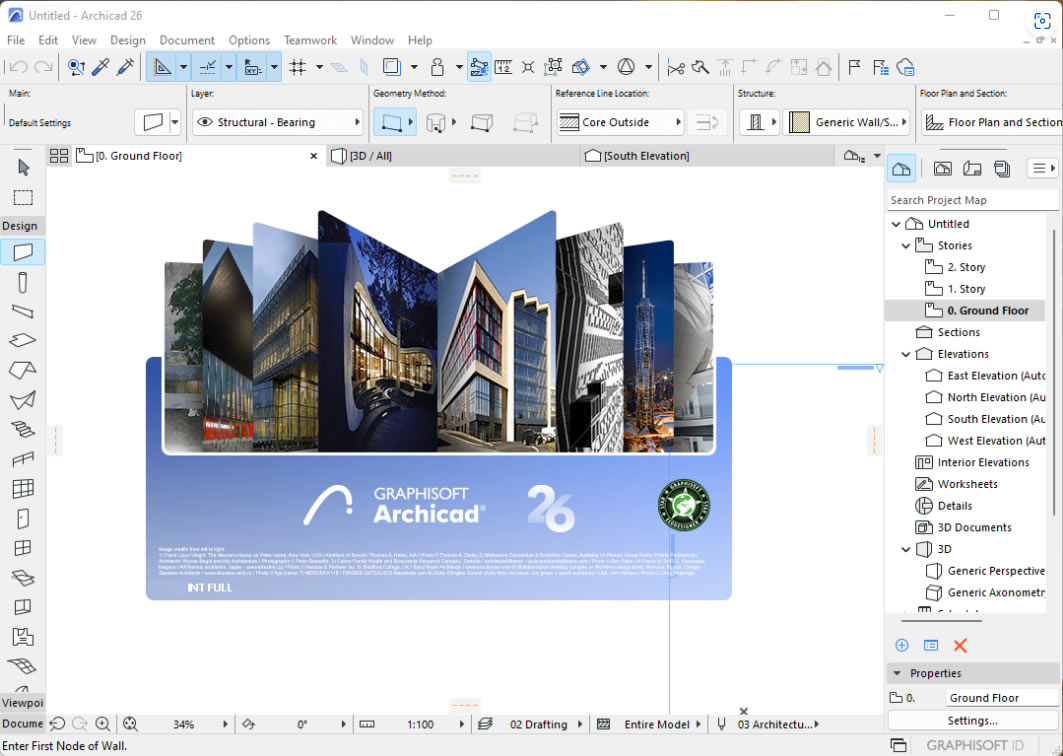Collapse the Elevations tree node

(906, 354)
